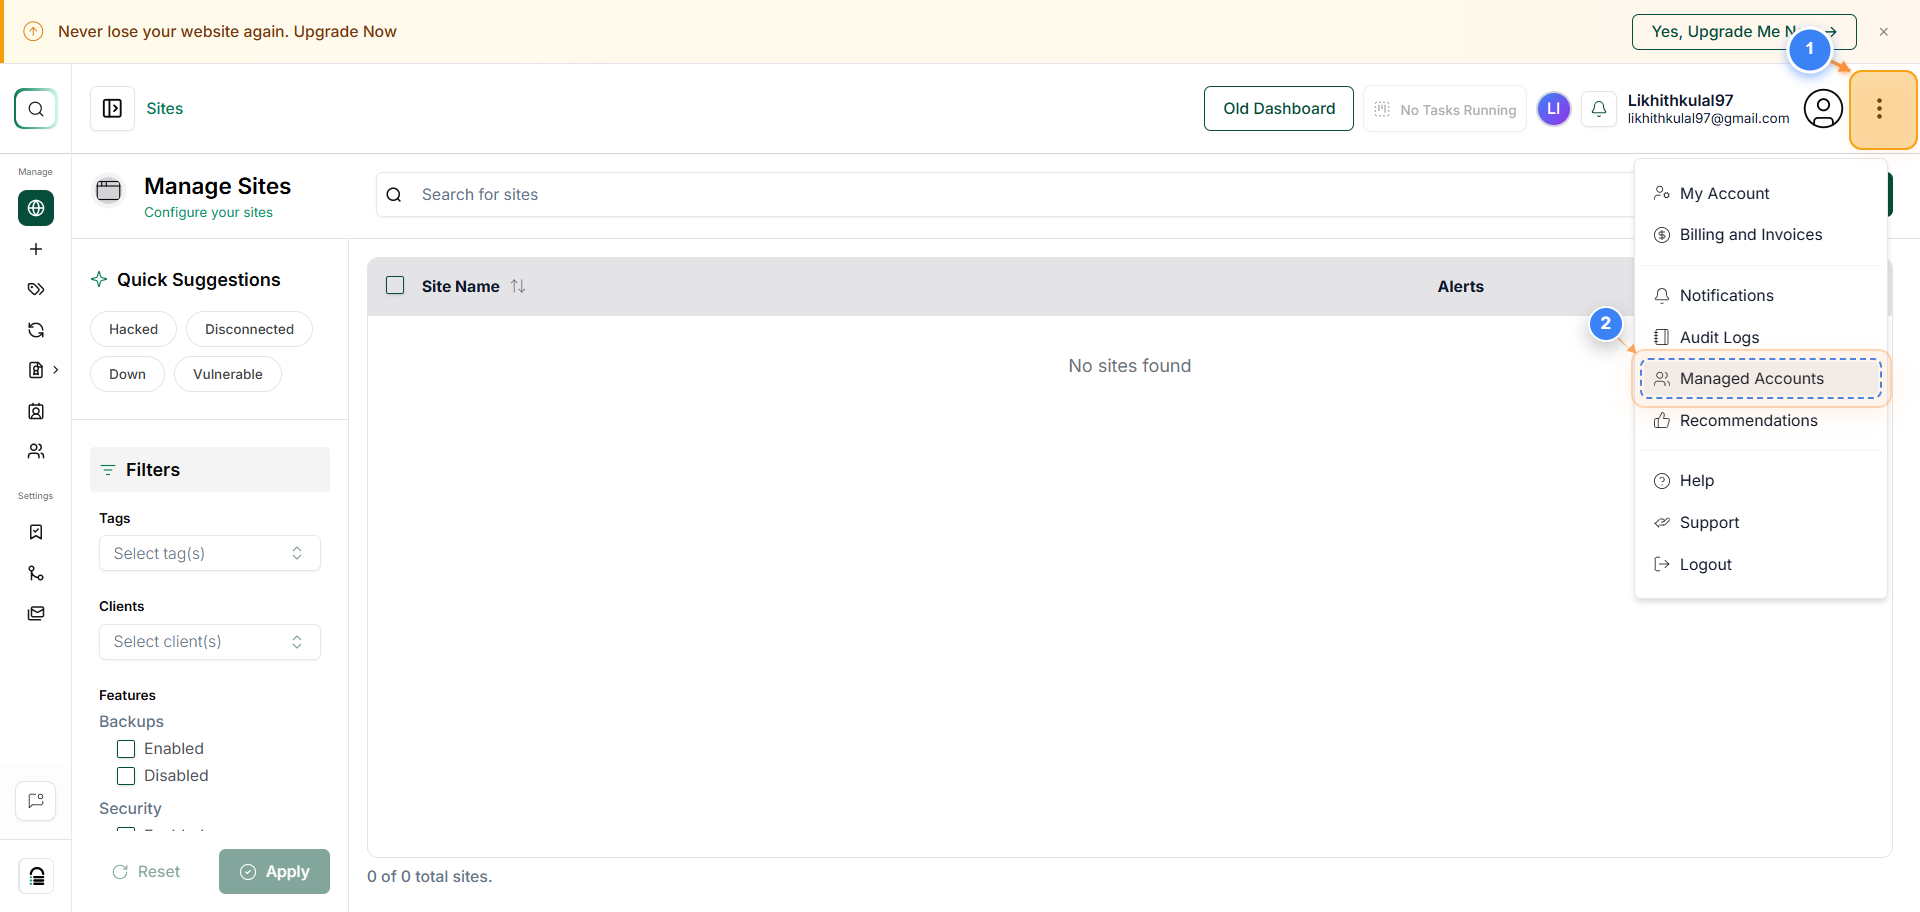
Task: Click the Manage Sites window icon
Action: pos(108,189)
